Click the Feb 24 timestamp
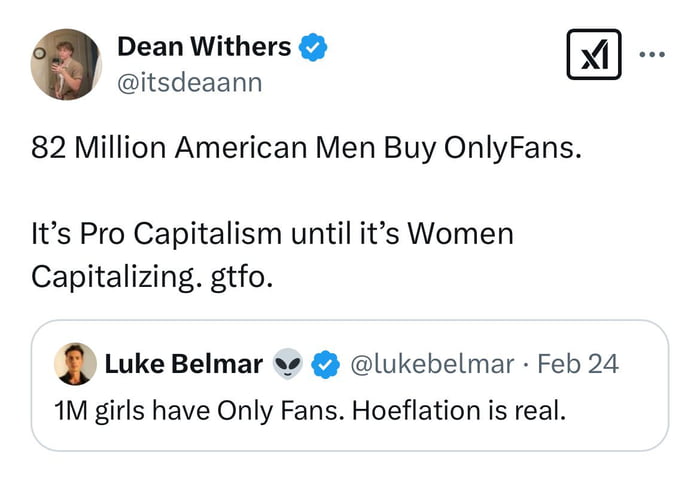The height and width of the screenshot is (480, 700). click(578, 364)
